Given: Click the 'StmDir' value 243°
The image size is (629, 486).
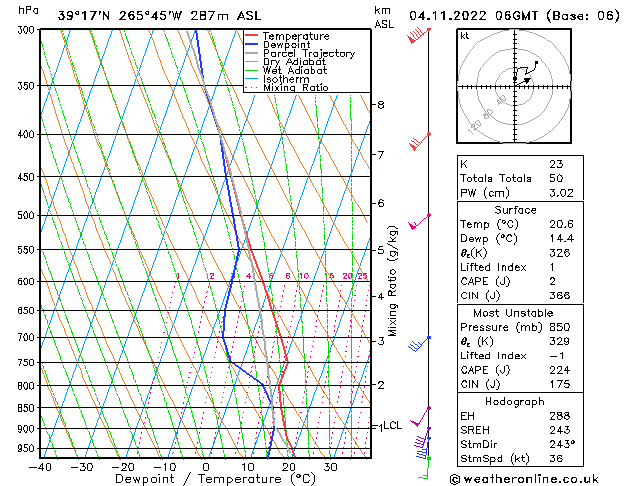Looking at the screenshot, I should point(562,444).
